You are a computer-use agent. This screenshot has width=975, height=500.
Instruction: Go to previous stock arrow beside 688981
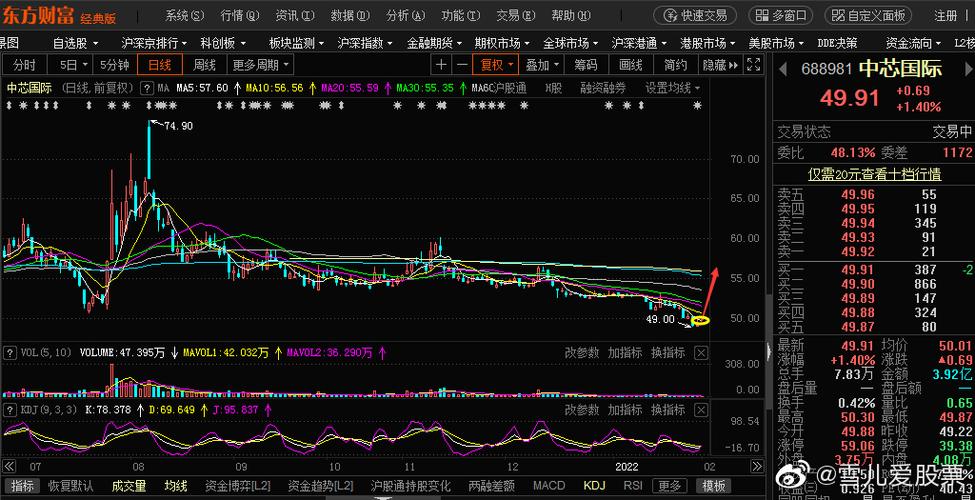[783, 68]
